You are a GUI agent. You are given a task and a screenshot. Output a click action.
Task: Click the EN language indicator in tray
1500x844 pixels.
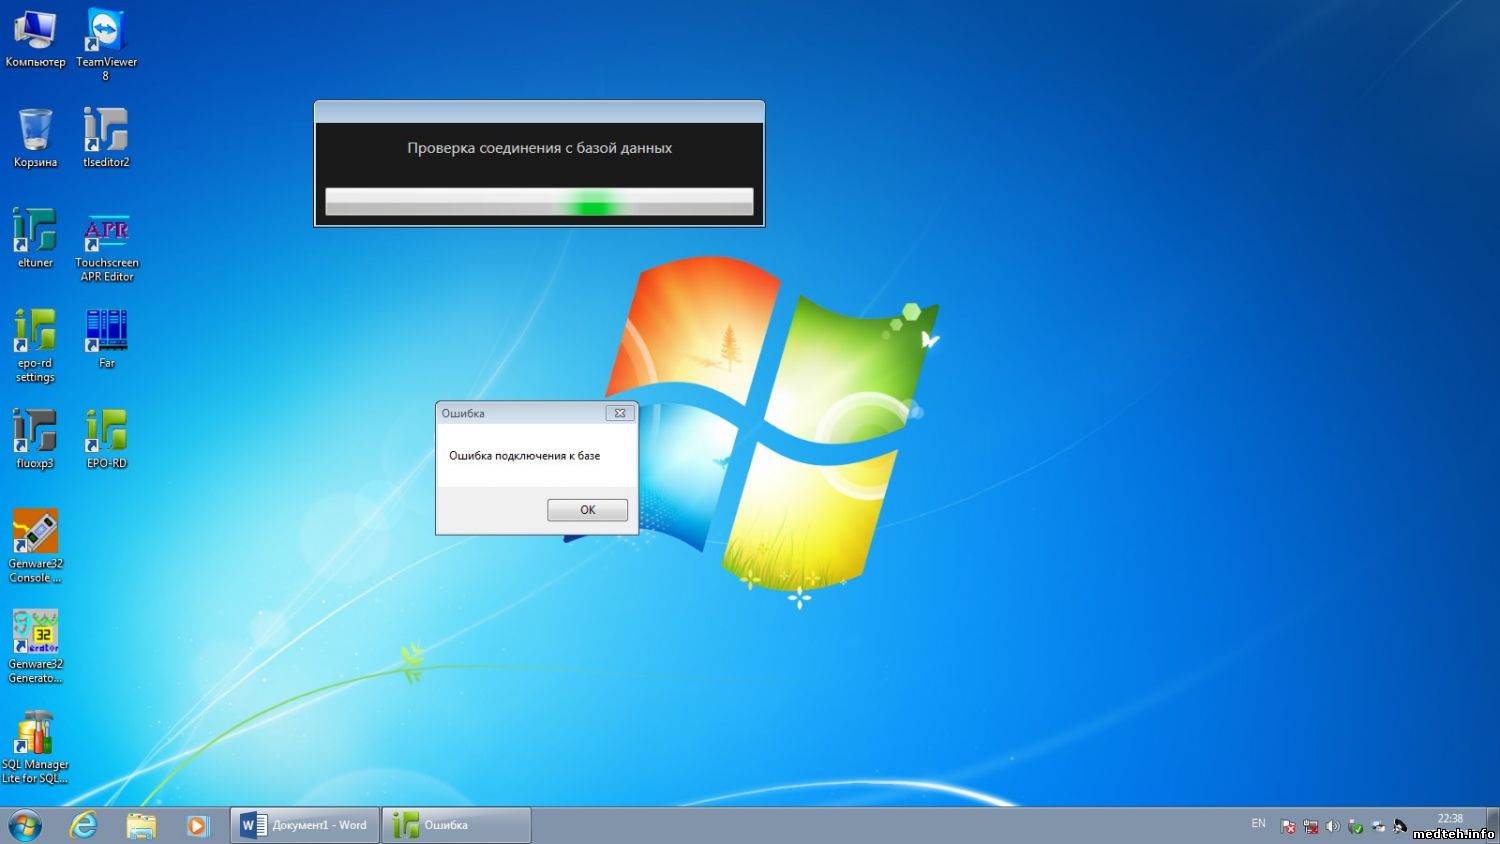tap(1258, 824)
